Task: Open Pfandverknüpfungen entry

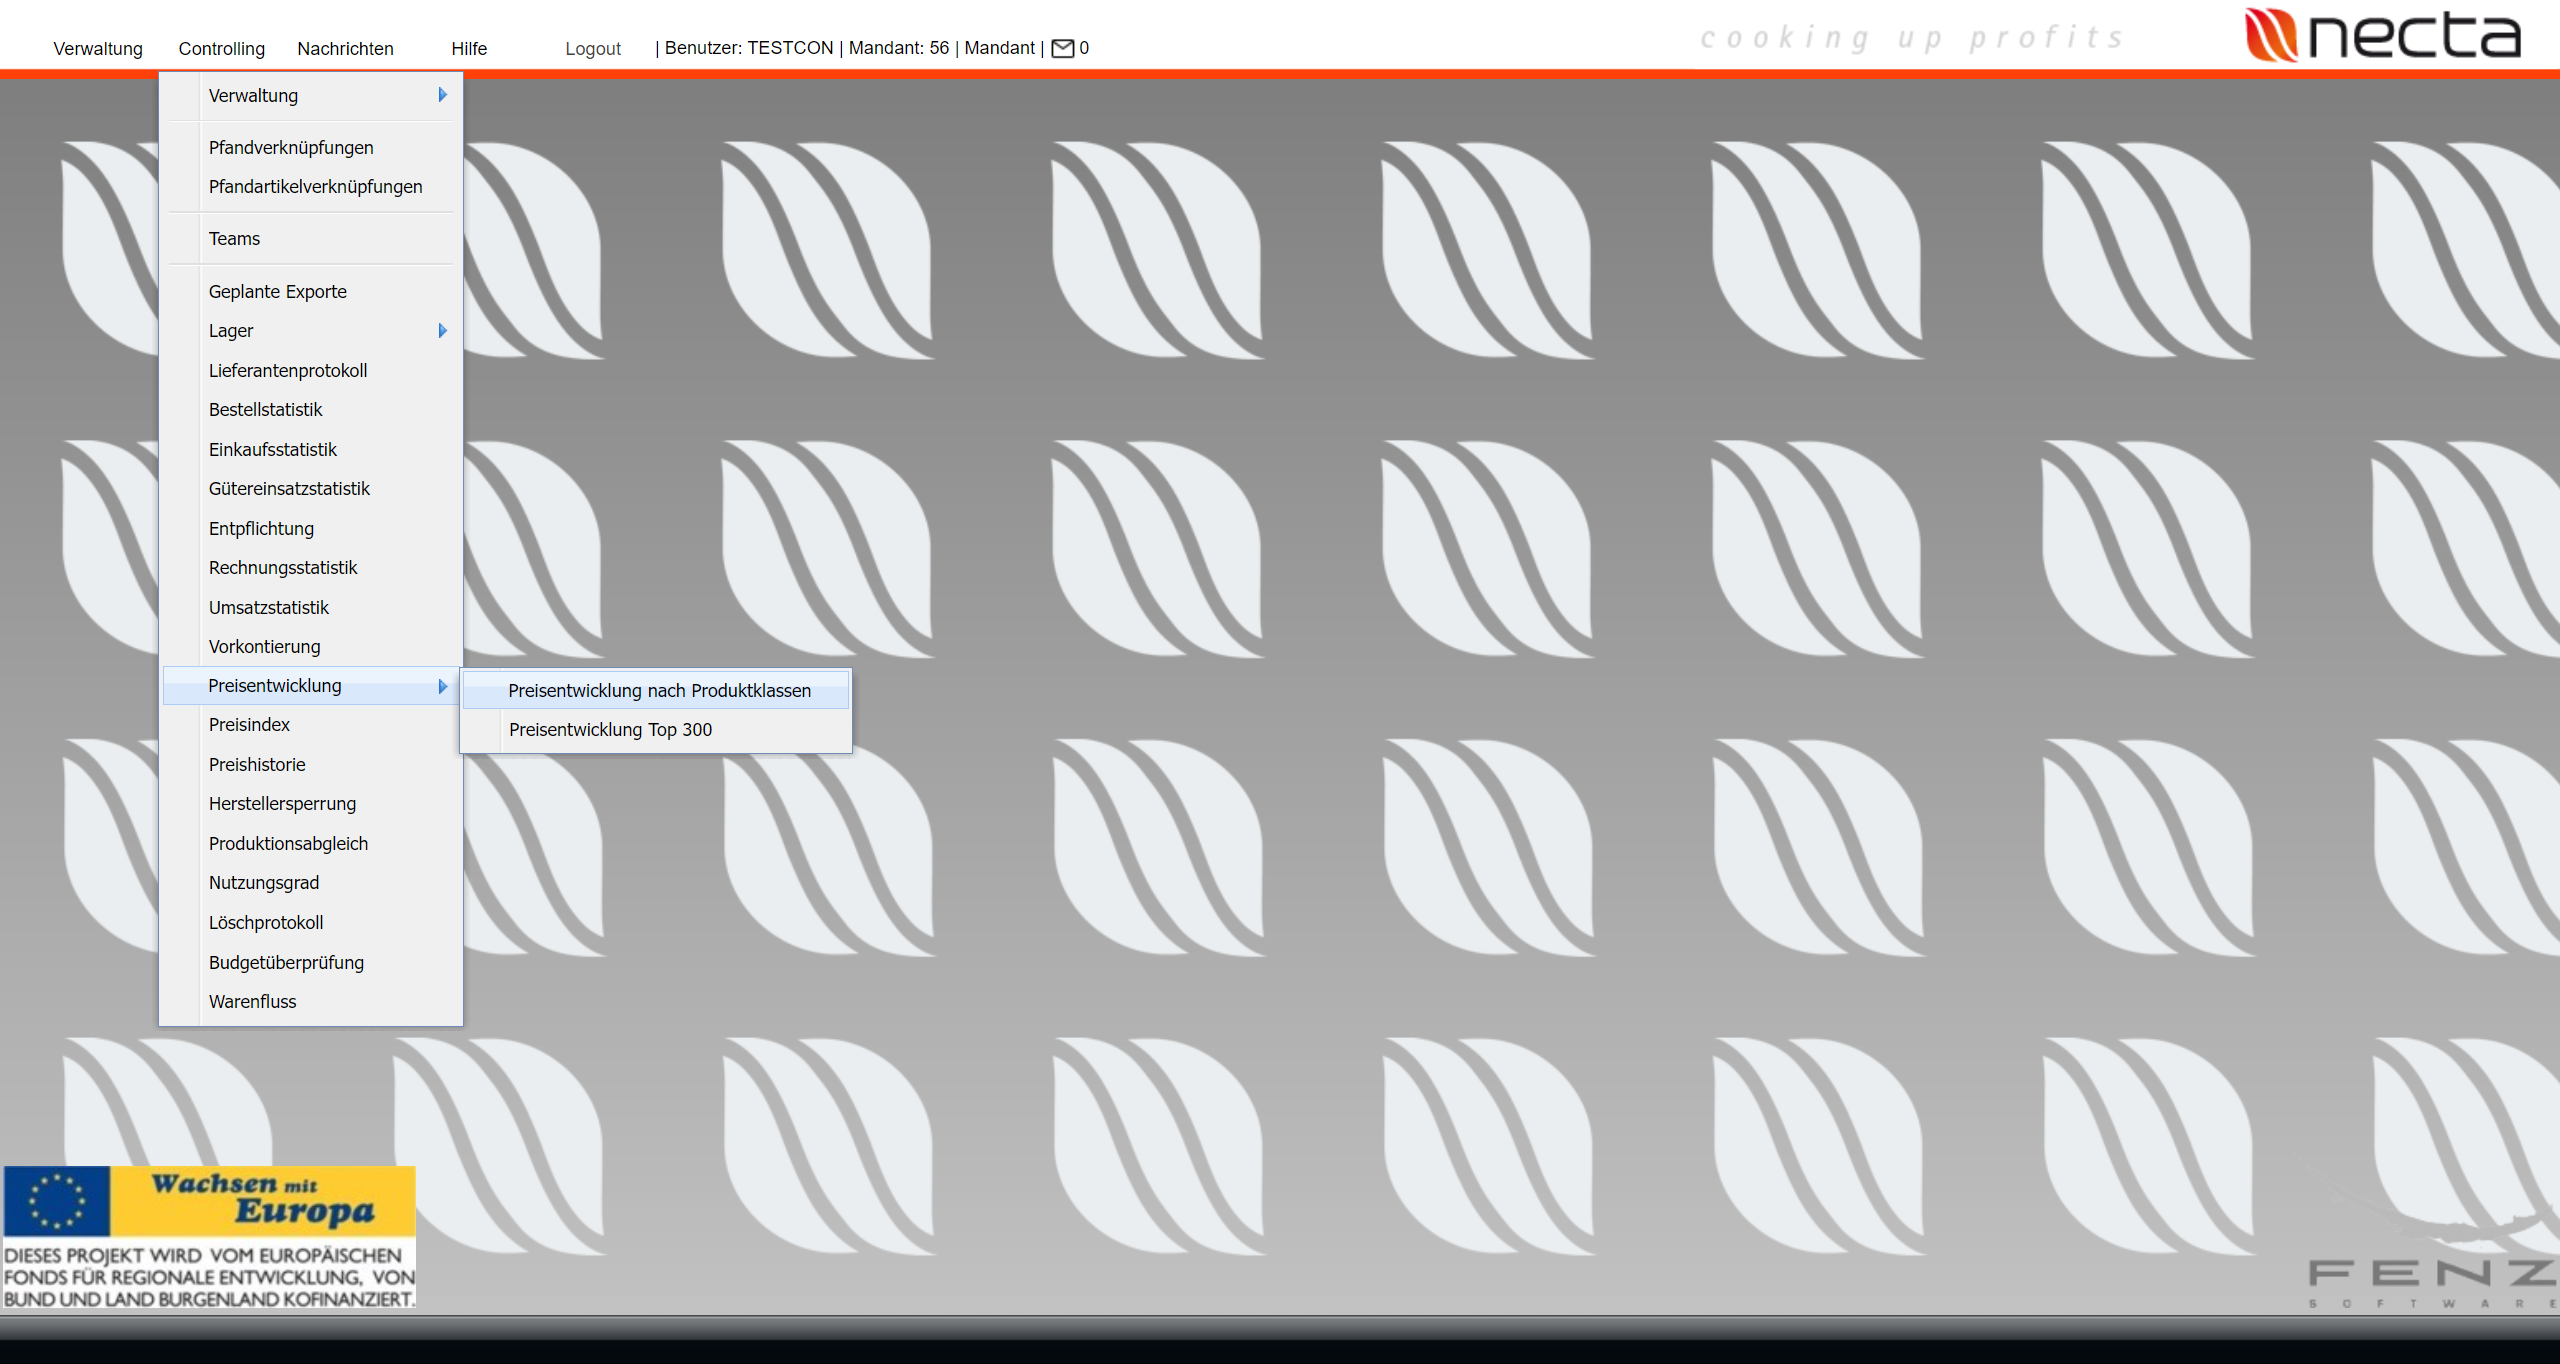Action: click(x=291, y=148)
